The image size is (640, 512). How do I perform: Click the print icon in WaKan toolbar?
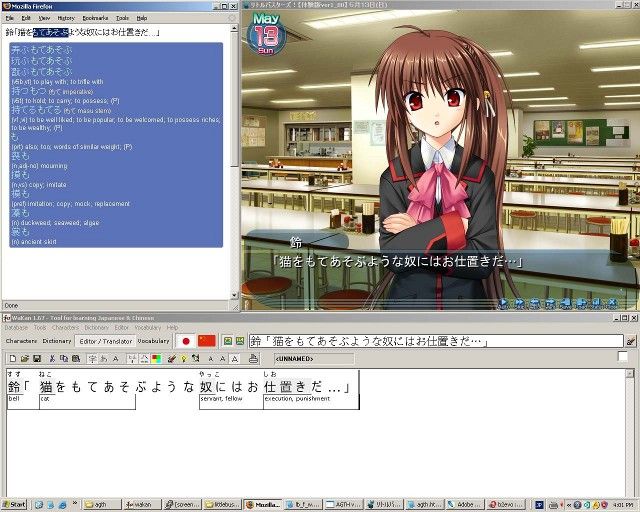pos(253,358)
